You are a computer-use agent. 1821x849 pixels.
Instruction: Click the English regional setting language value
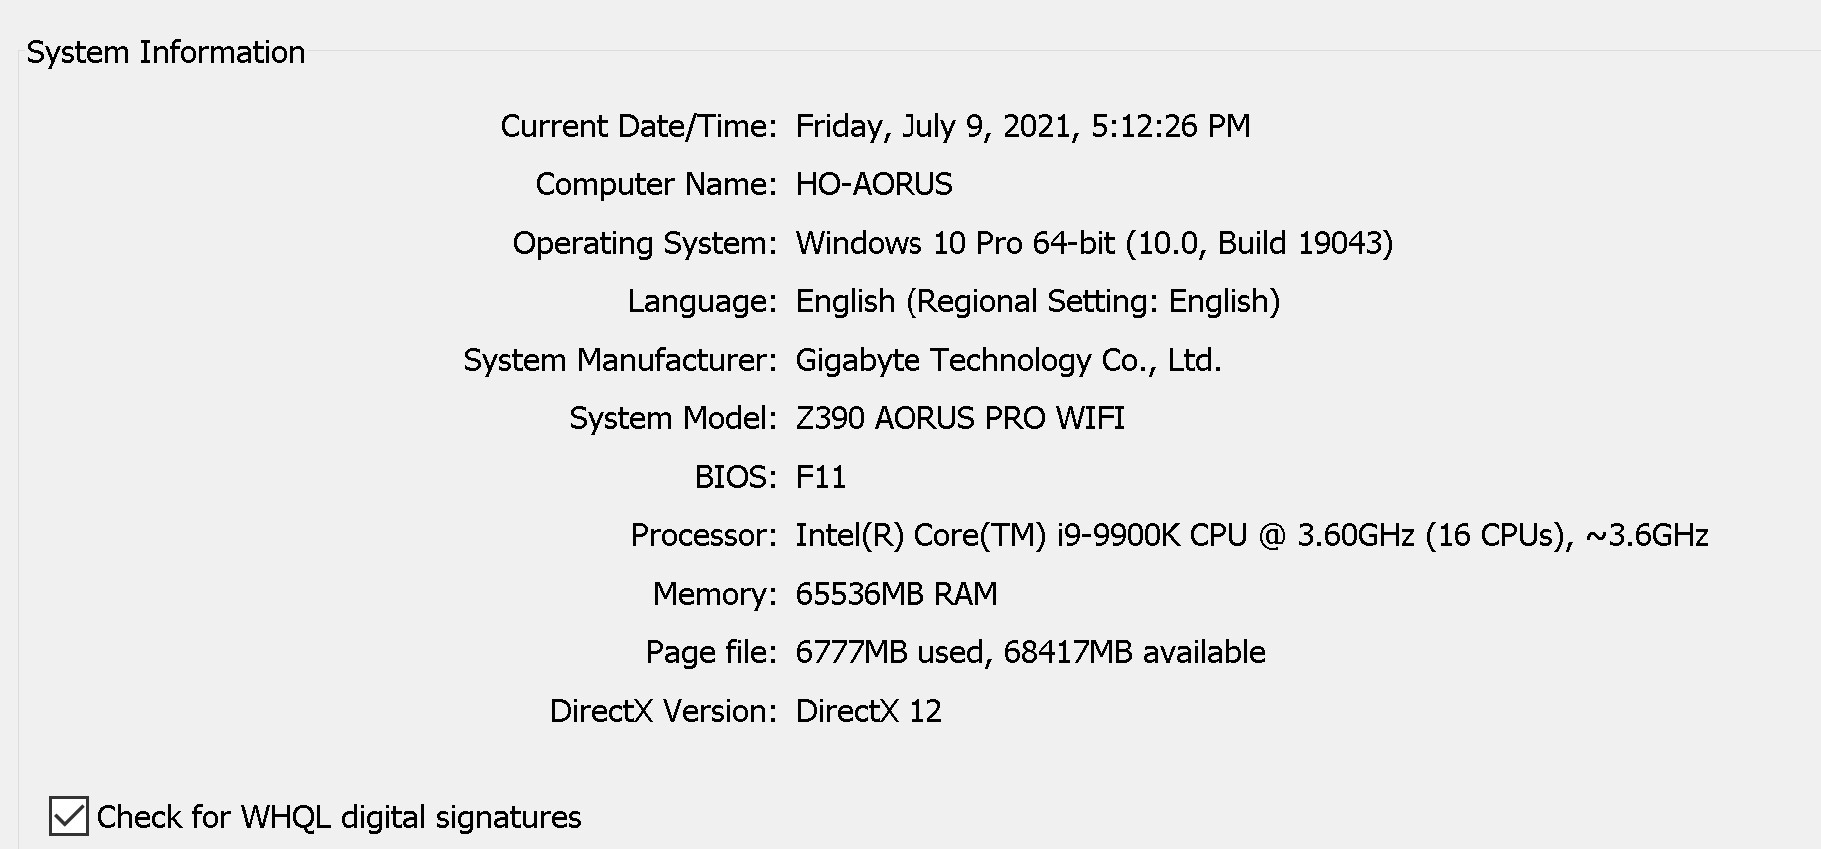(1037, 301)
